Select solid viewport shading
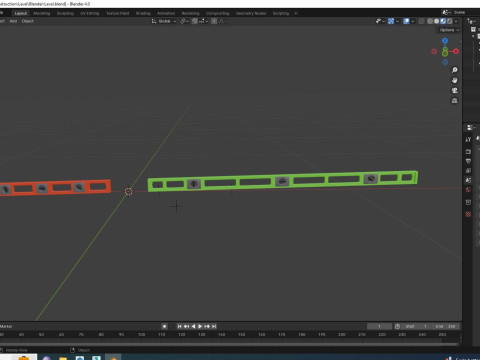The width and height of the screenshot is (480, 360). 436,21
